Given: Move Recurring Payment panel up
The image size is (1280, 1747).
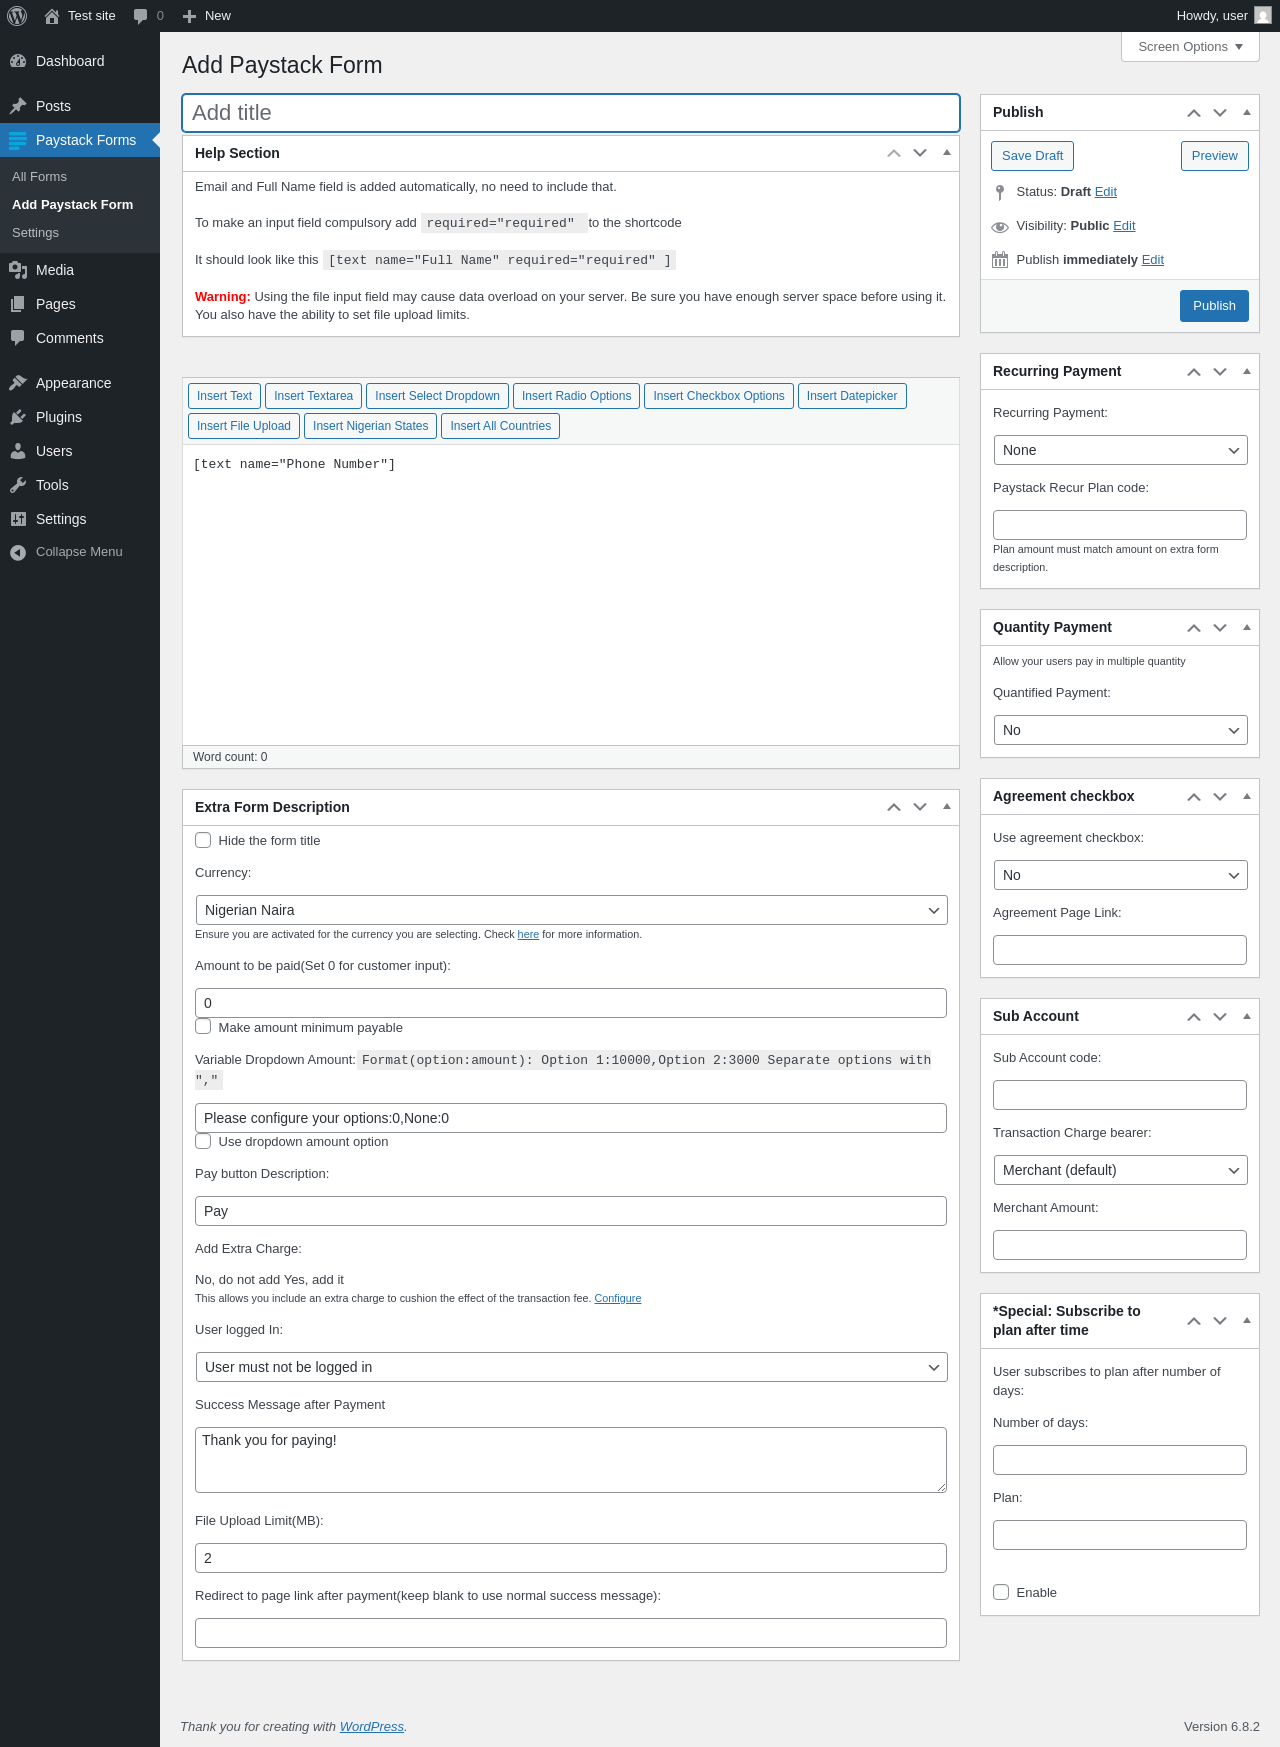Looking at the screenshot, I should (1194, 372).
